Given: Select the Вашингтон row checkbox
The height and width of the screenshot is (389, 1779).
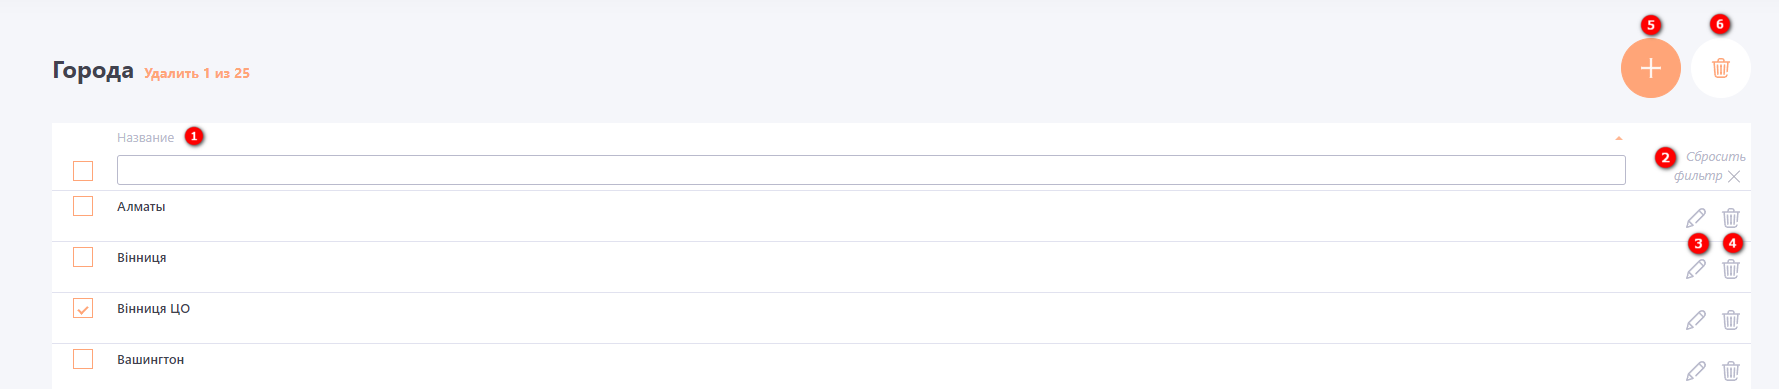Looking at the screenshot, I should pyautogui.click(x=83, y=359).
